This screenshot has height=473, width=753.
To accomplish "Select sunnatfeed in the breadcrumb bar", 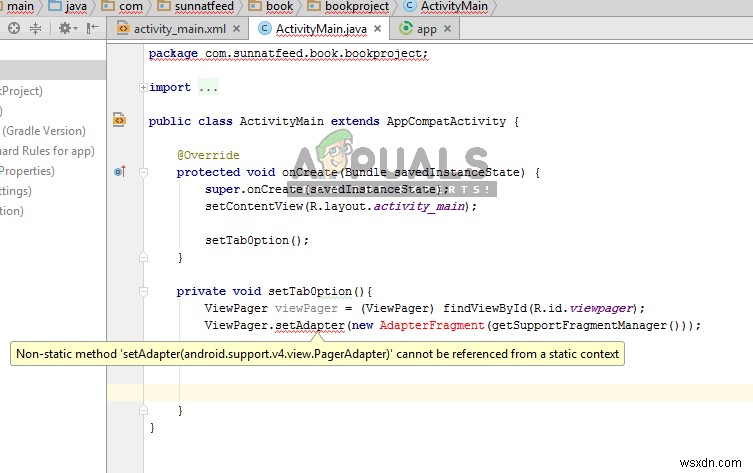I will point(196,6).
